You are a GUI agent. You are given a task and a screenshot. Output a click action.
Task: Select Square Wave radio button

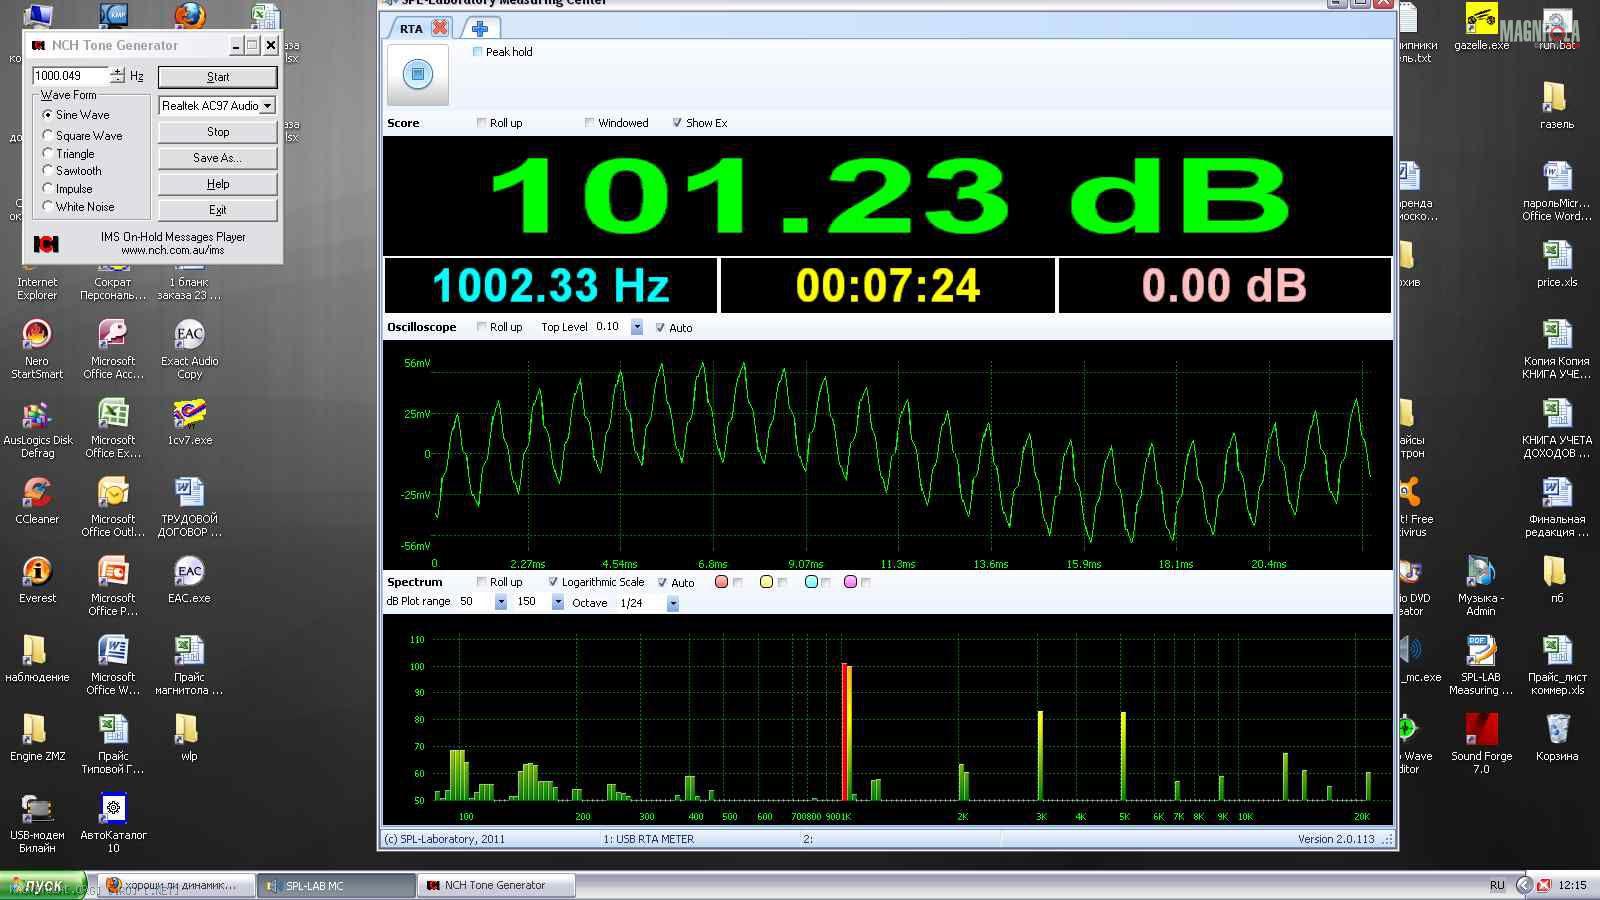48,135
